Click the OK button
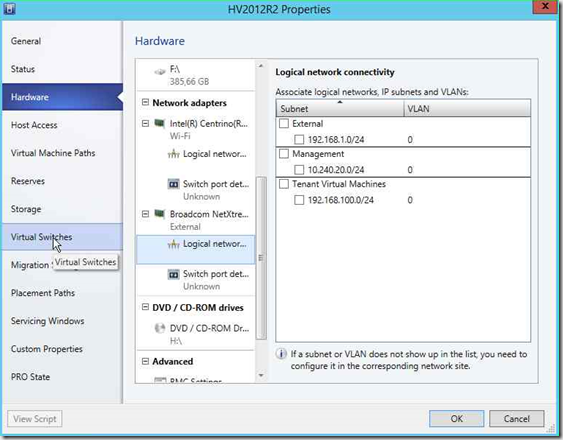Image resolution: width=563 pixels, height=440 pixels. 456,419
